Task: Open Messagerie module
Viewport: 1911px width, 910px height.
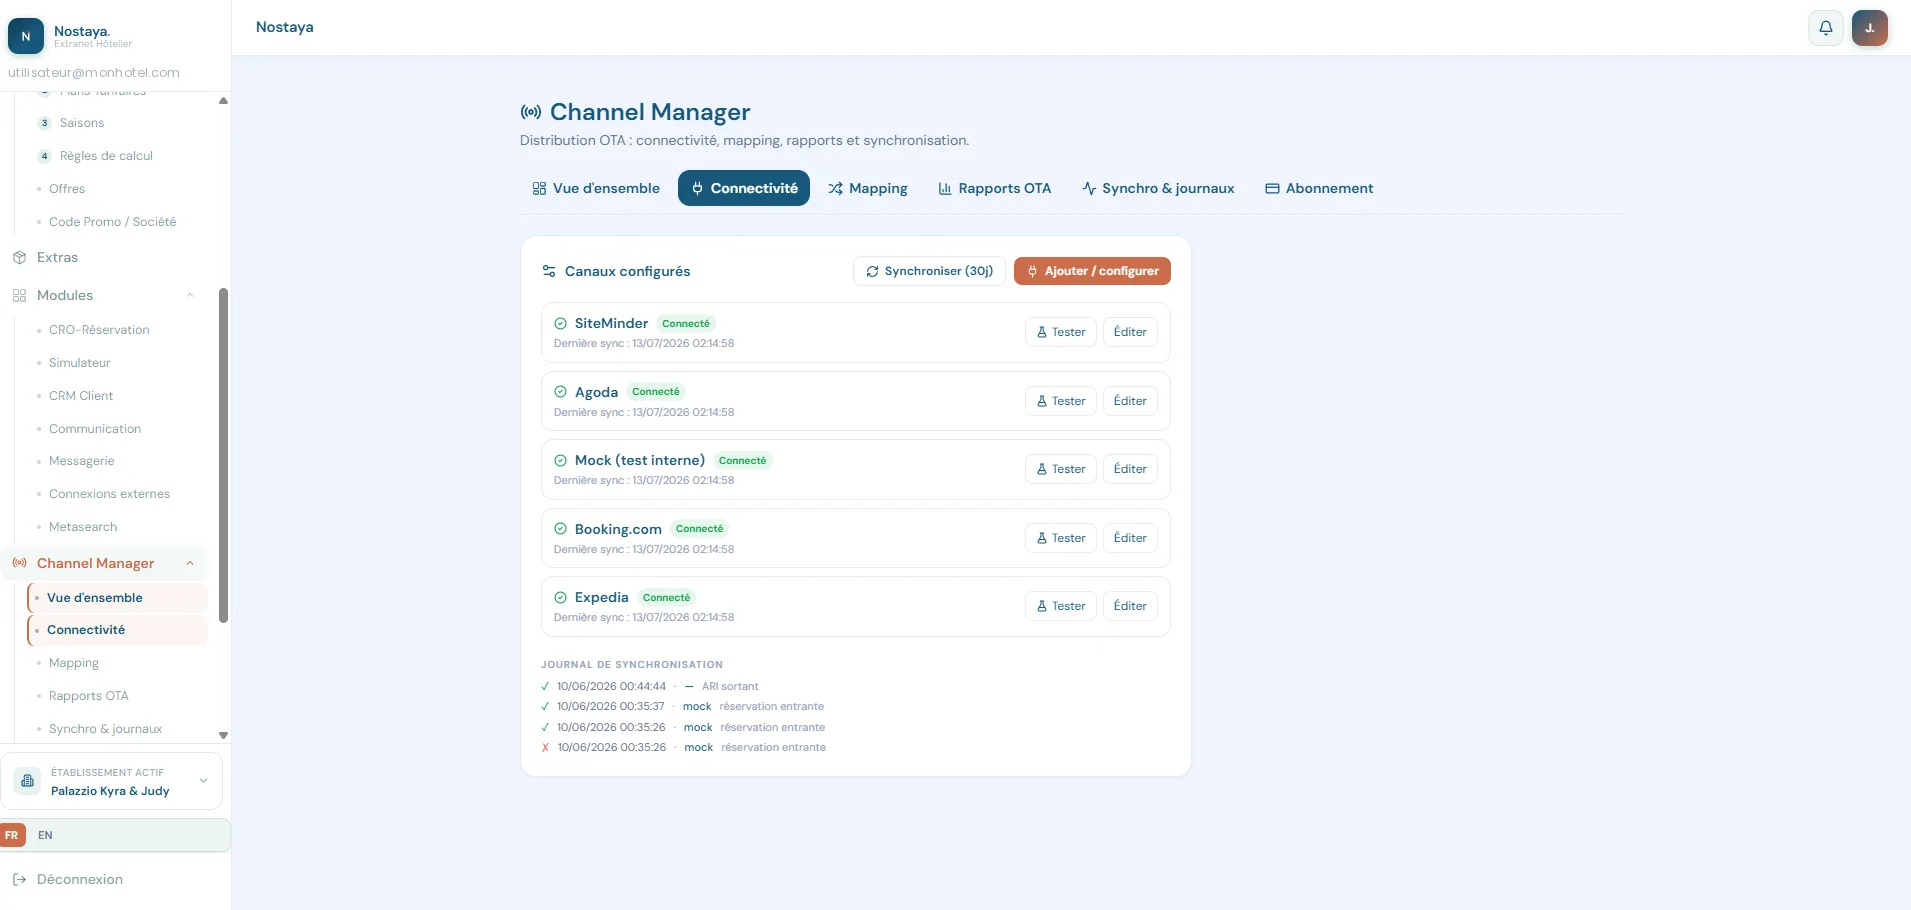Action: pyautogui.click(x=82, y=461)
